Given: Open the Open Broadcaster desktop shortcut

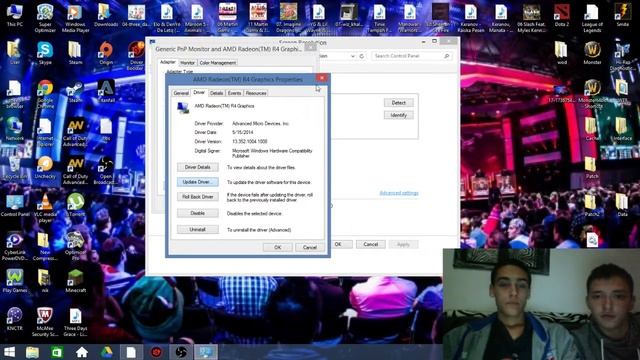Looking at the screenshot, I should click(x=106, y=170).
